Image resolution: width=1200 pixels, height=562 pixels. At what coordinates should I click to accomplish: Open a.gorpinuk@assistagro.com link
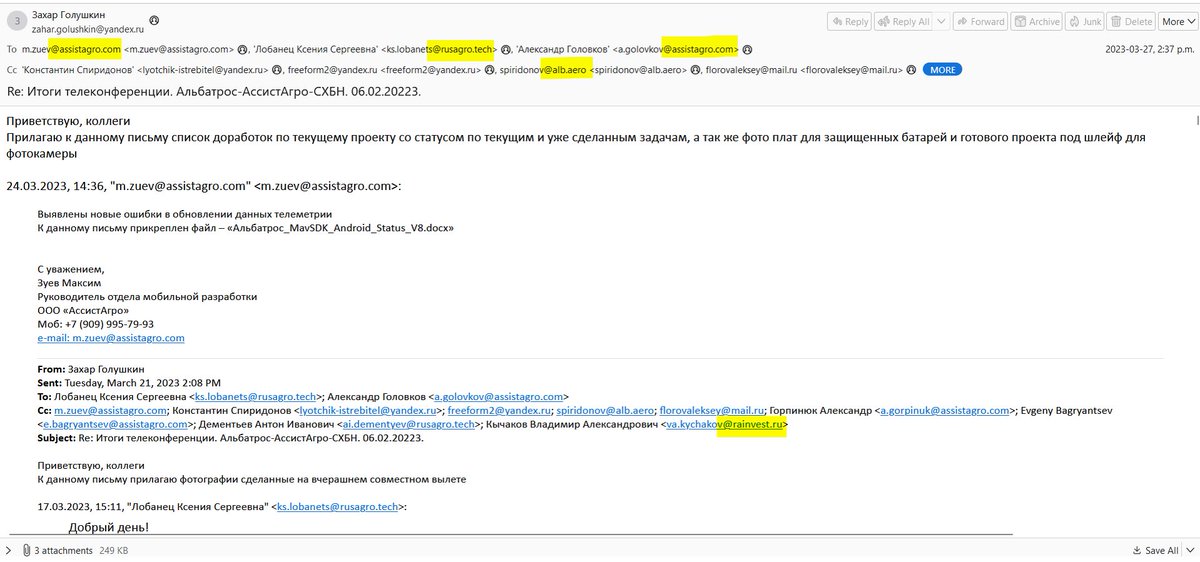click(x=945, y=410)
